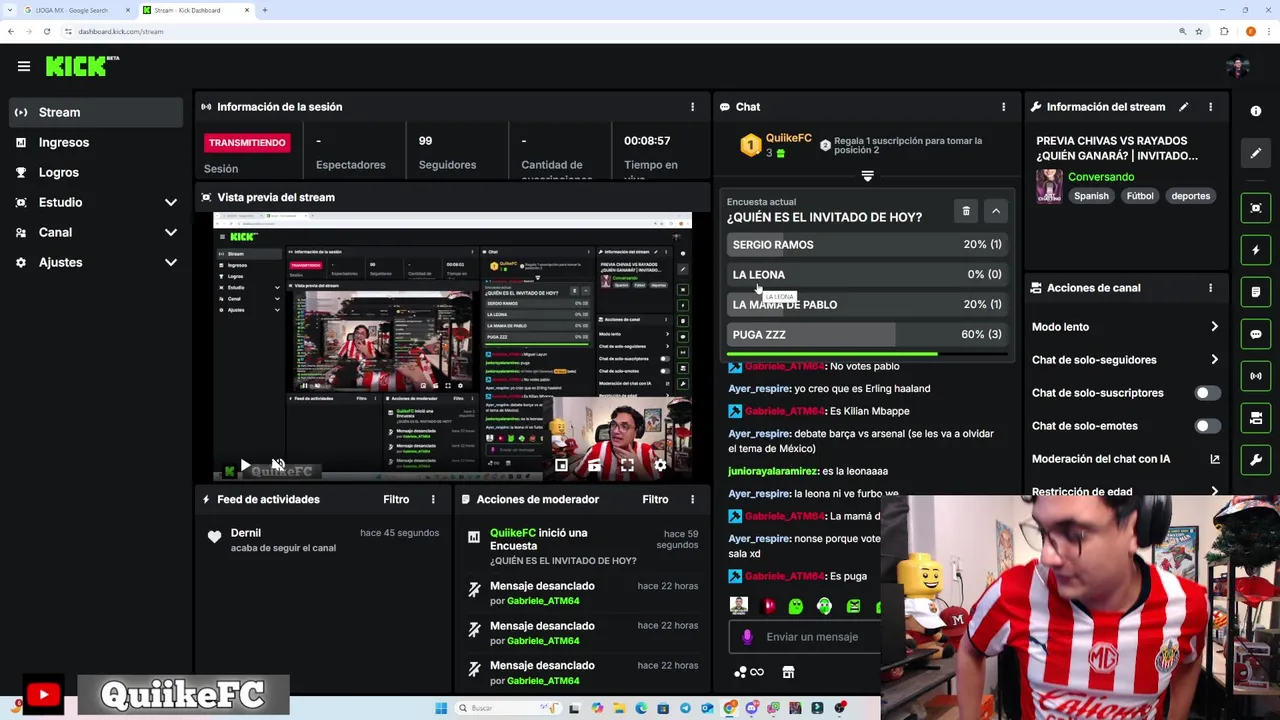Delete the current poll with the trash icon
This screenshot has height=720, width=1280.
966,211
